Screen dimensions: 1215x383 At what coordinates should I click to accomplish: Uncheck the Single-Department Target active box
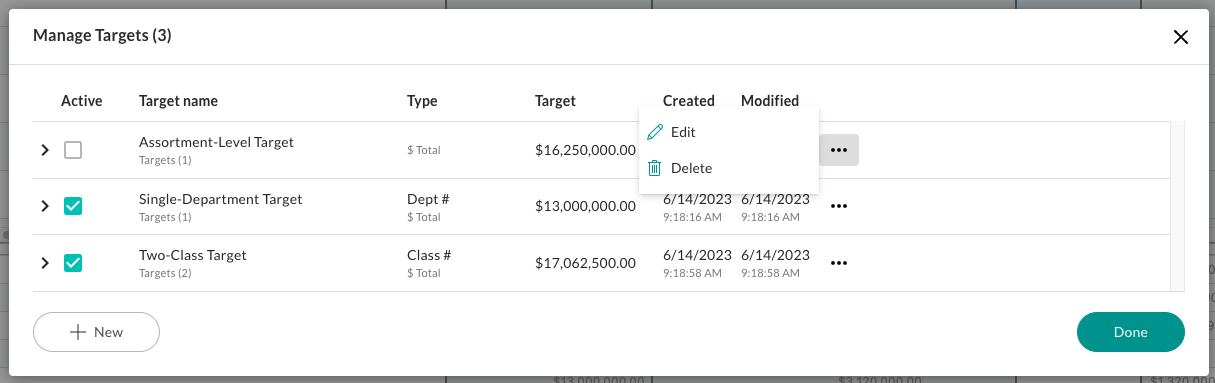[73, 206]
